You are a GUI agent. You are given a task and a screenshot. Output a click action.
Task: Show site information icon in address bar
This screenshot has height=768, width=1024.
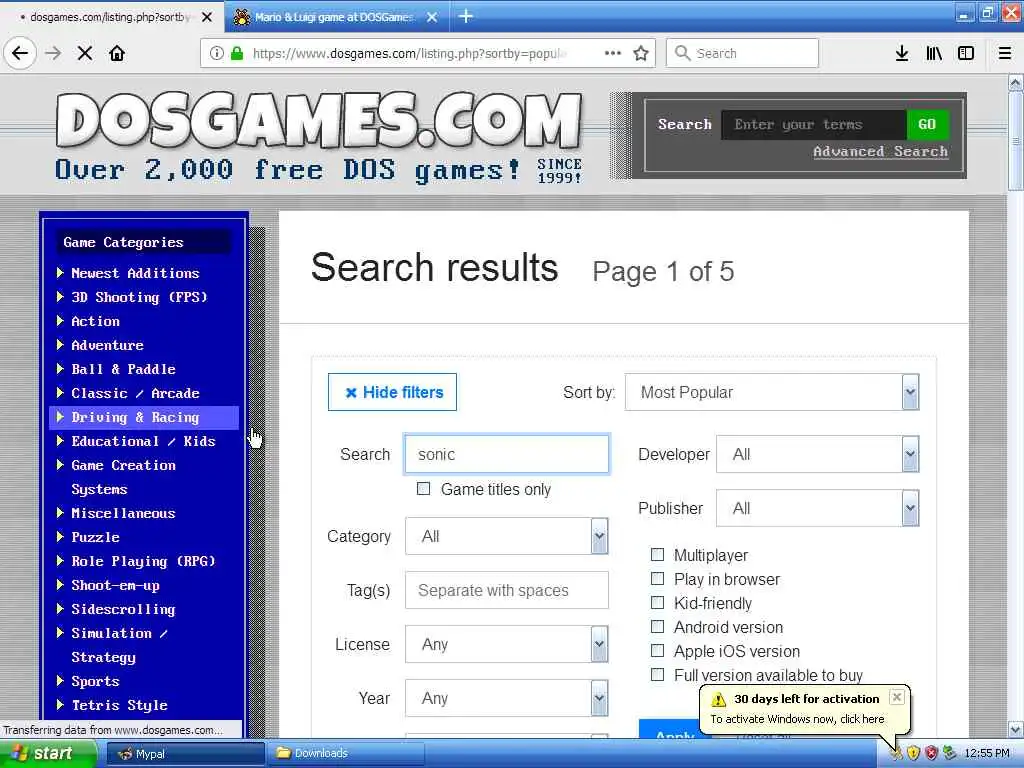(216, 53)
